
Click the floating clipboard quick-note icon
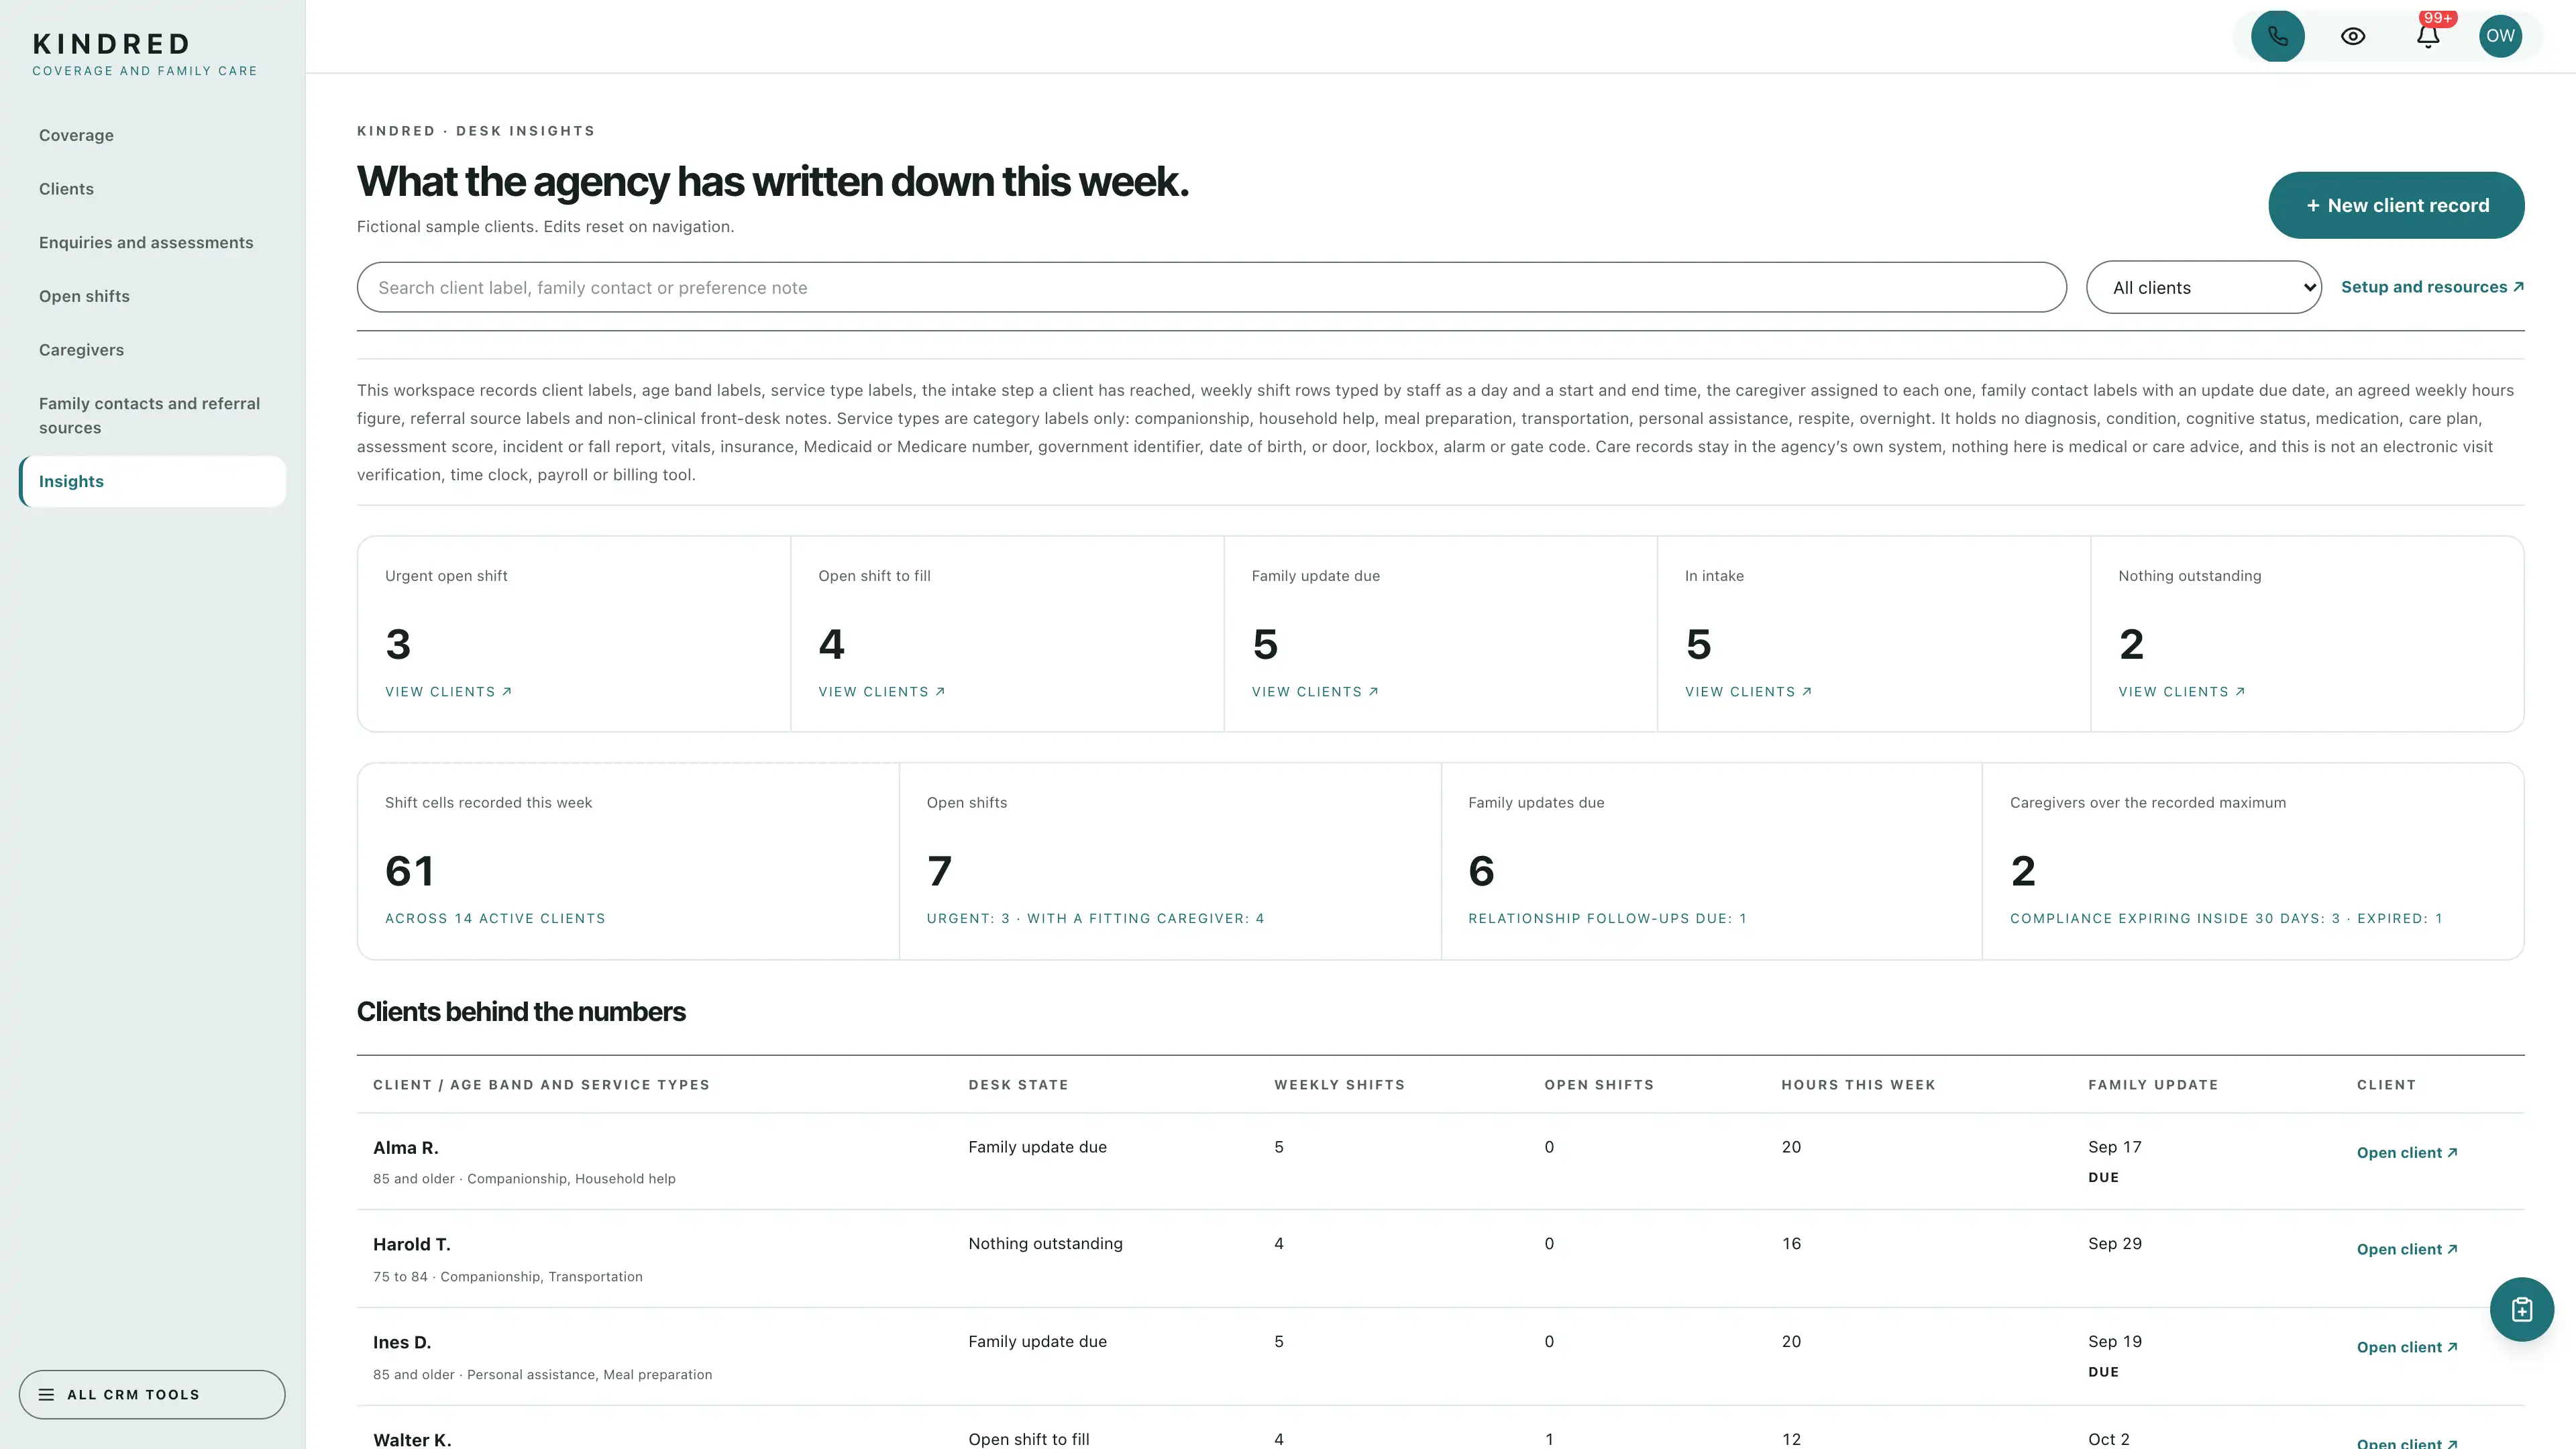[x=2521, y=1309]
